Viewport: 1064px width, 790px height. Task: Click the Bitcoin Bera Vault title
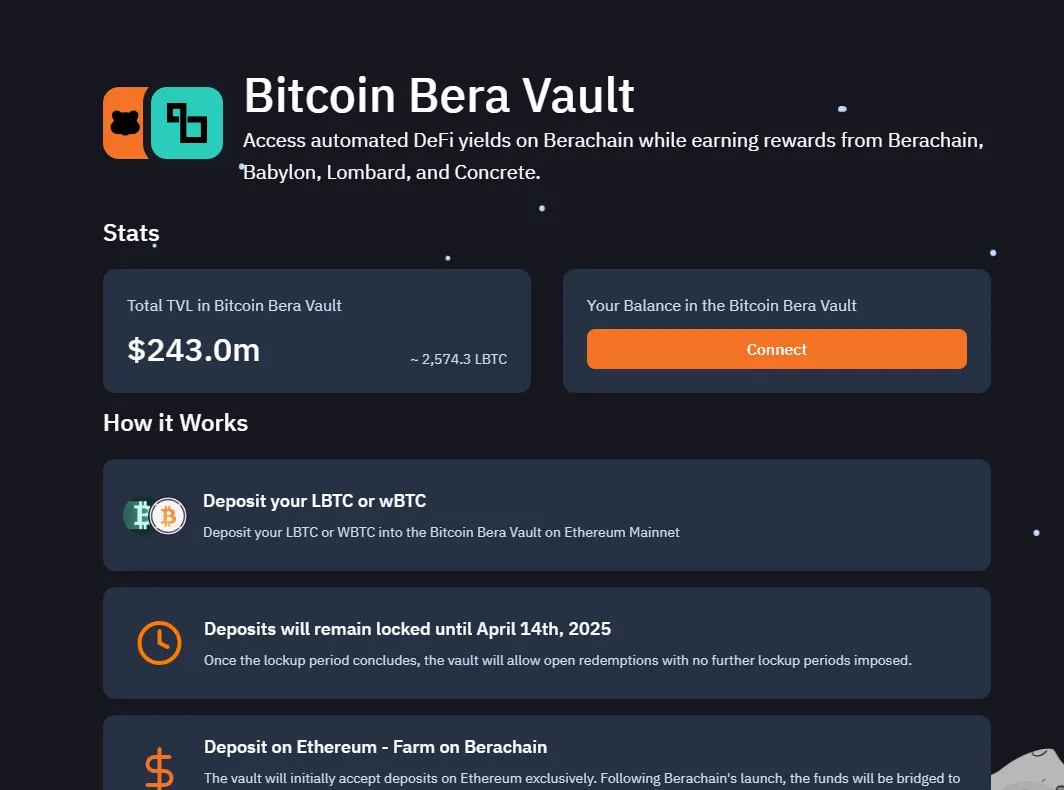(439, 96)
